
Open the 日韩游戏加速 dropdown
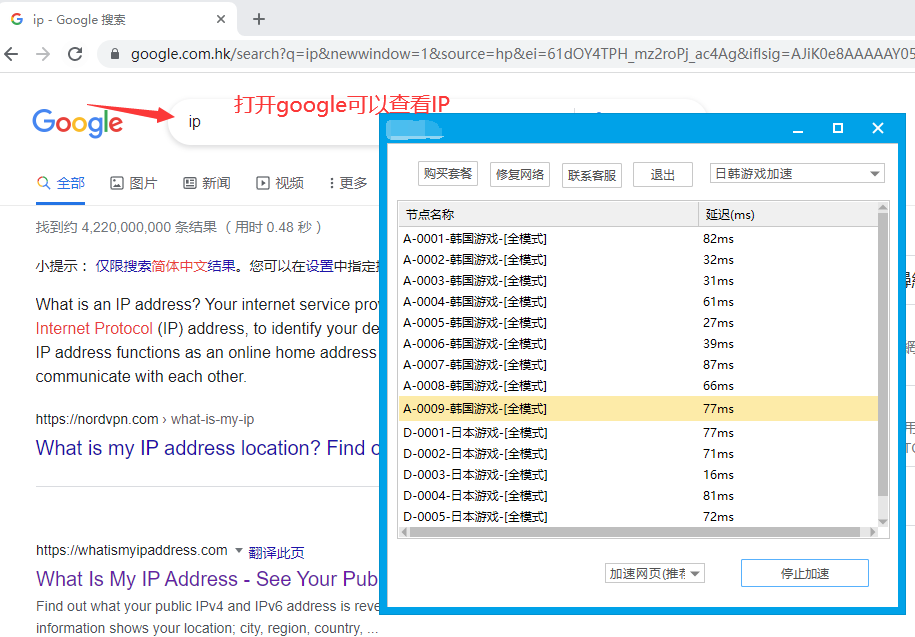click(x=797, y=174)
